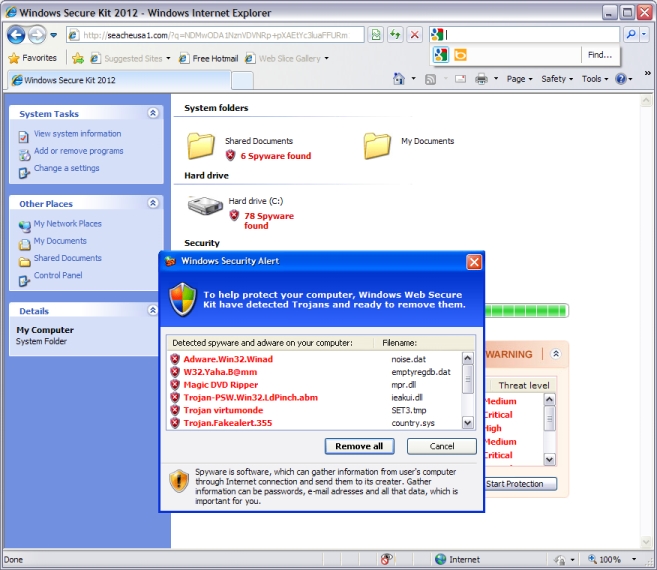657x570 pixels.
Task: Open My Documents in Other Places
Action: (60, 241)
